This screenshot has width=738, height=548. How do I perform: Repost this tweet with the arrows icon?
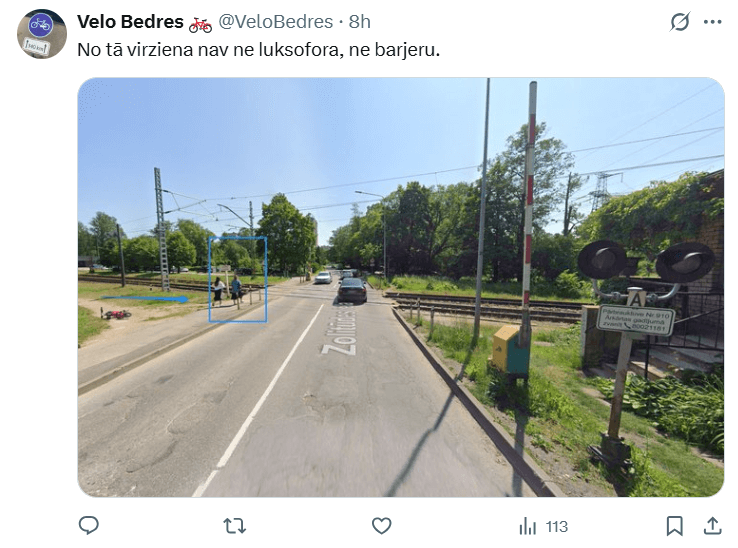tap(234, 526)
